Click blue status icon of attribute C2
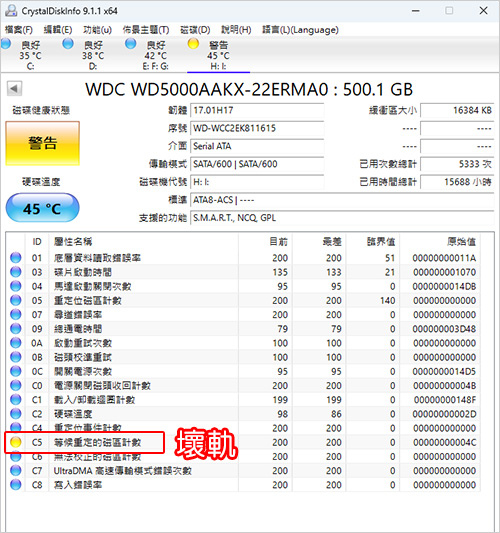Image resolution: width=500 pixels, height=533 pixels. 16,414
